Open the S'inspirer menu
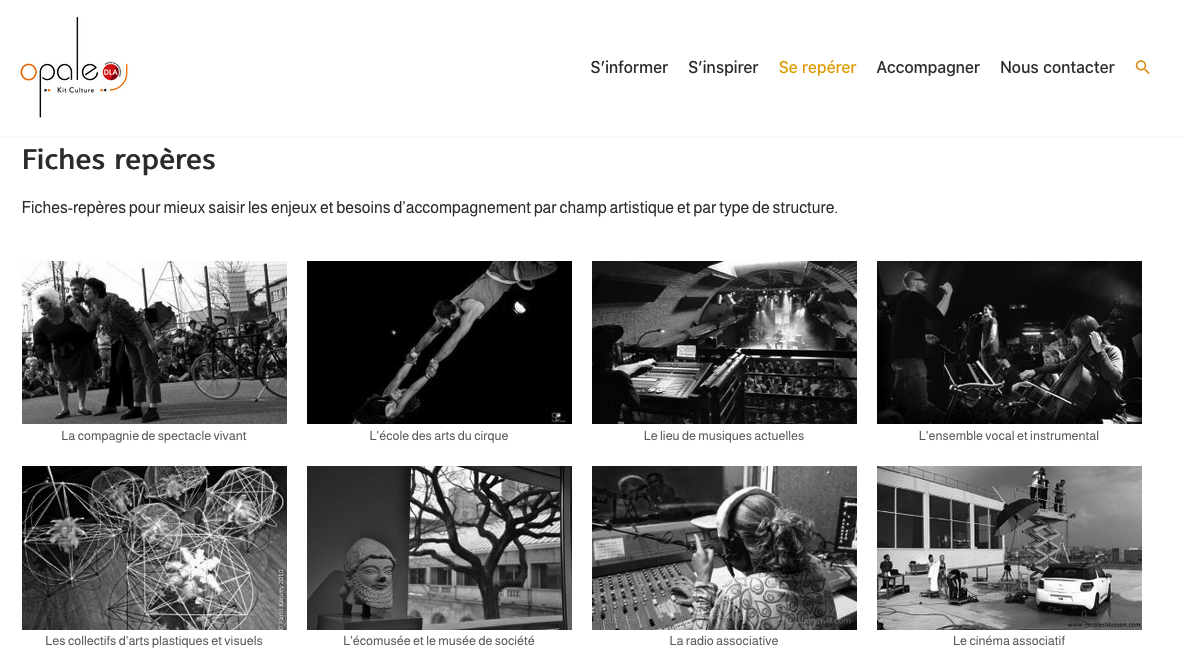This screenshot has height=663, width=1183. (x=723, y=67)
